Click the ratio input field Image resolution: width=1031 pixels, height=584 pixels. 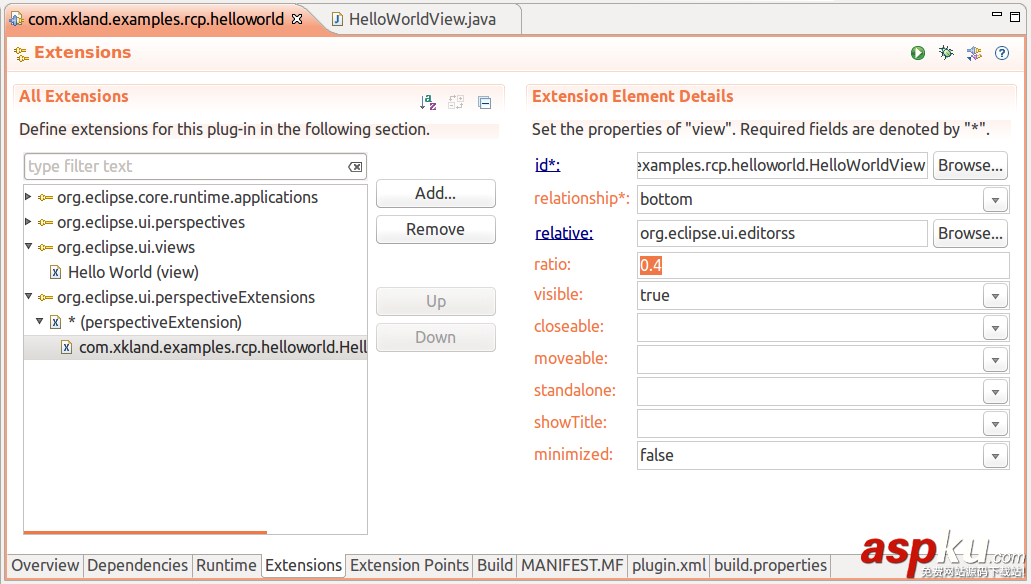[x=822, y=265]
